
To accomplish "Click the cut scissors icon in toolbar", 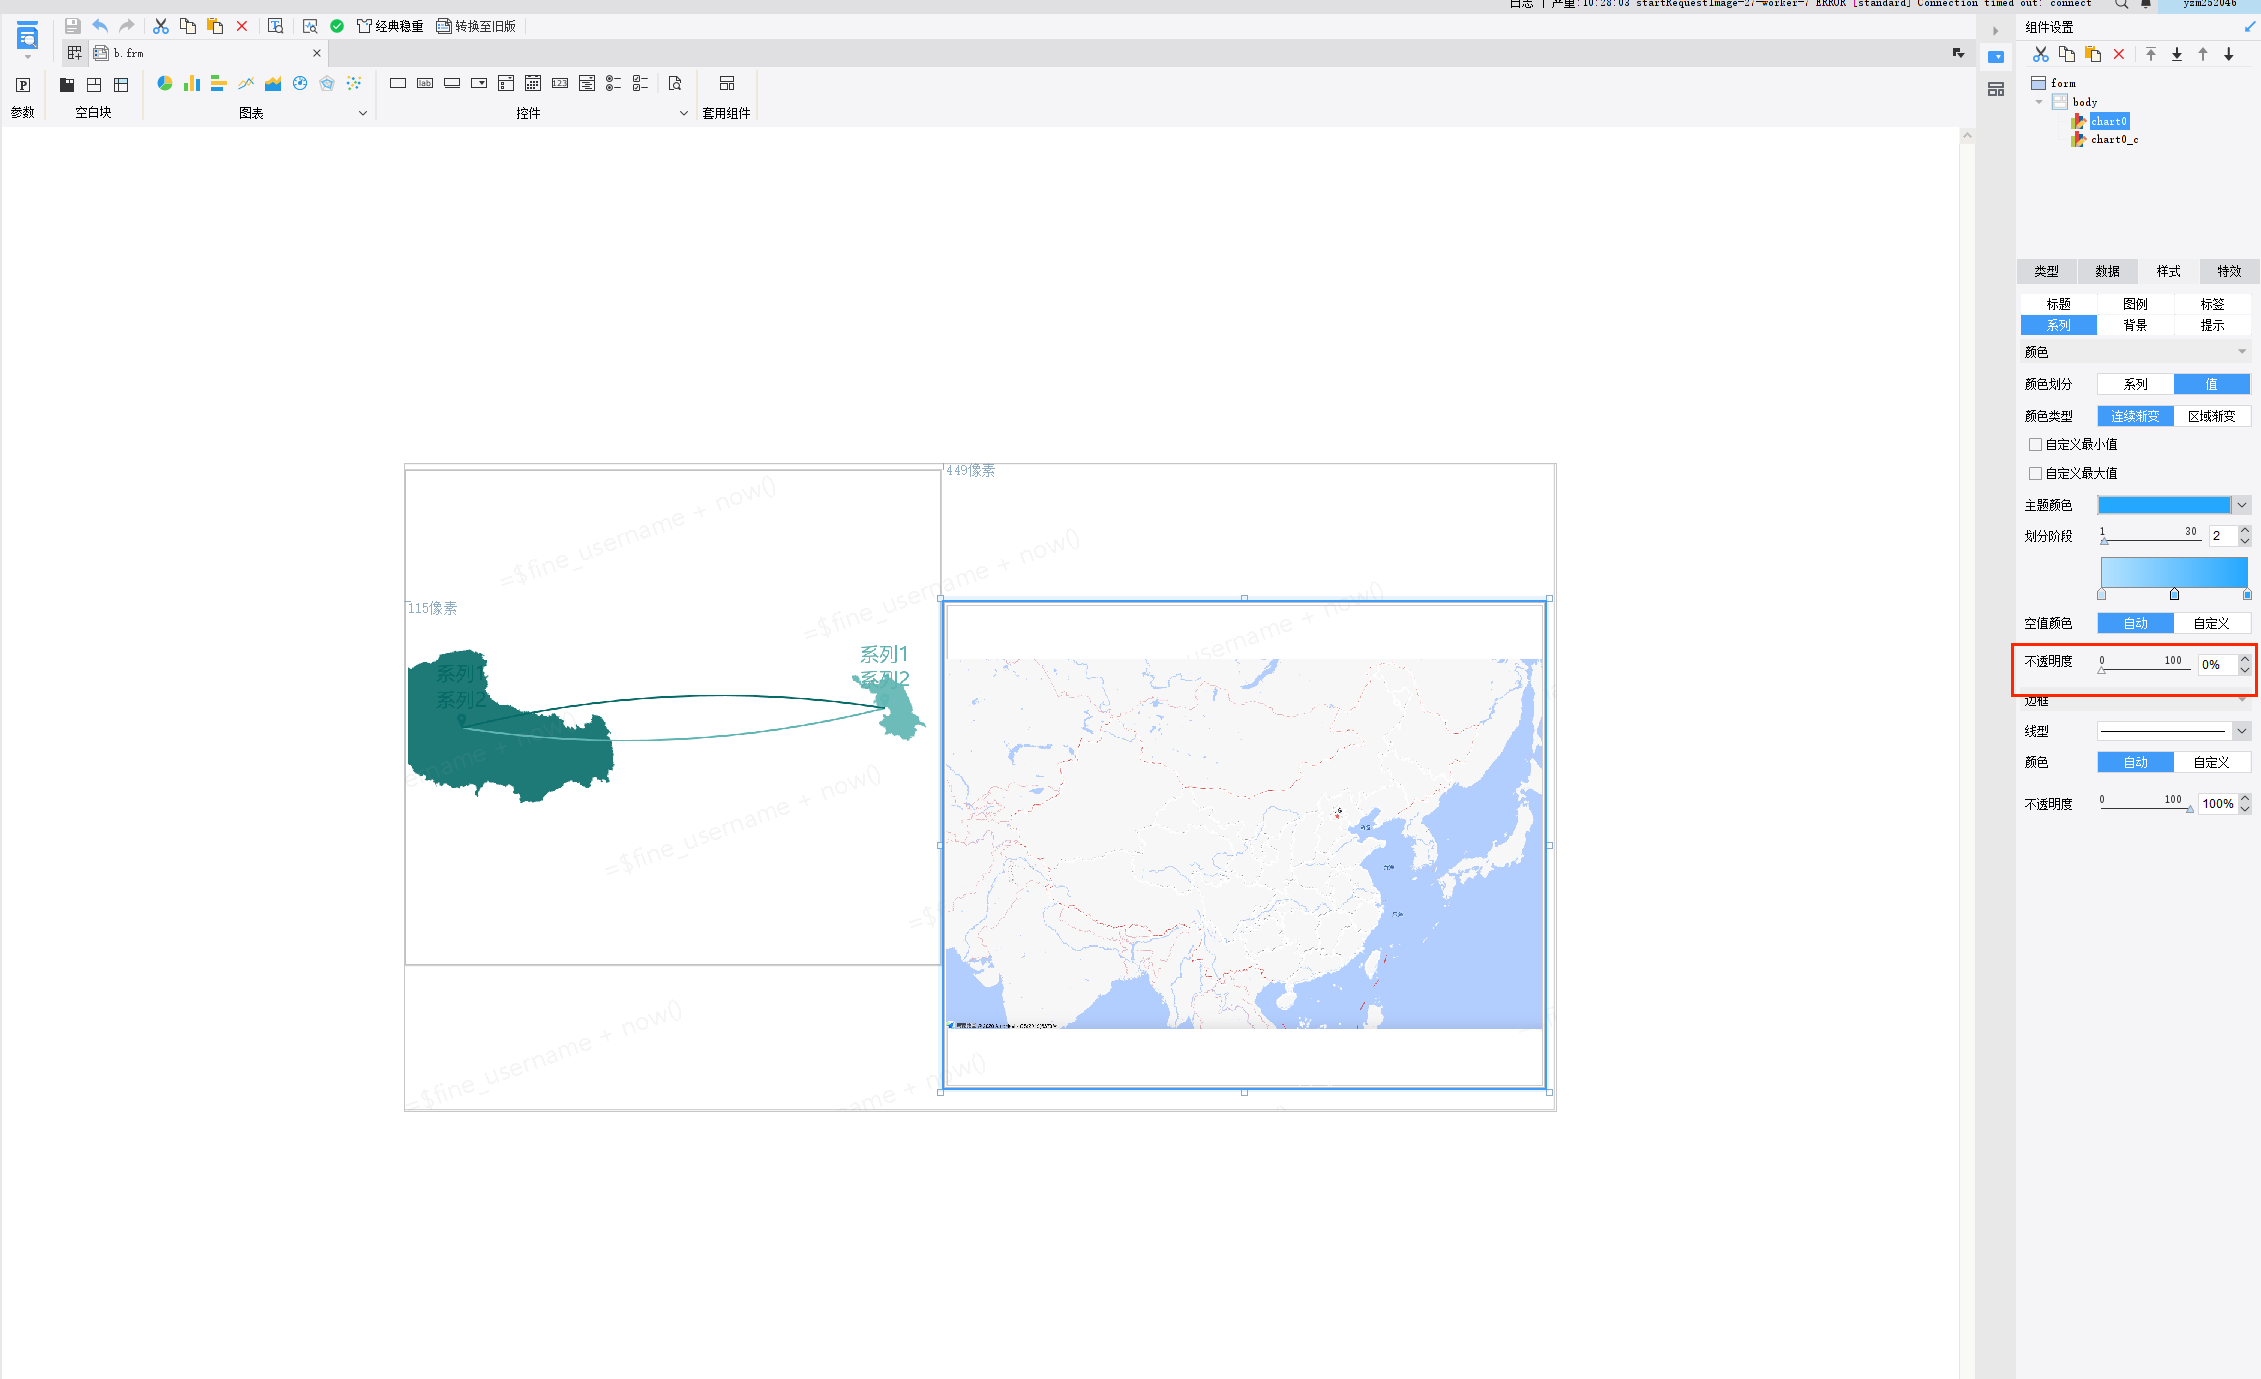I will click(x=160, y=26).
